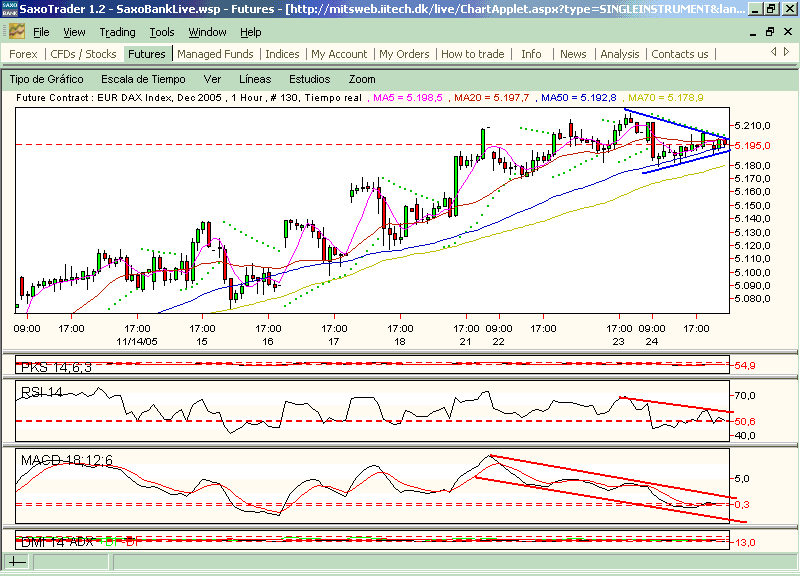Minimize the inner chart document window
Viewport: 800px width, 576px height.
753,33
